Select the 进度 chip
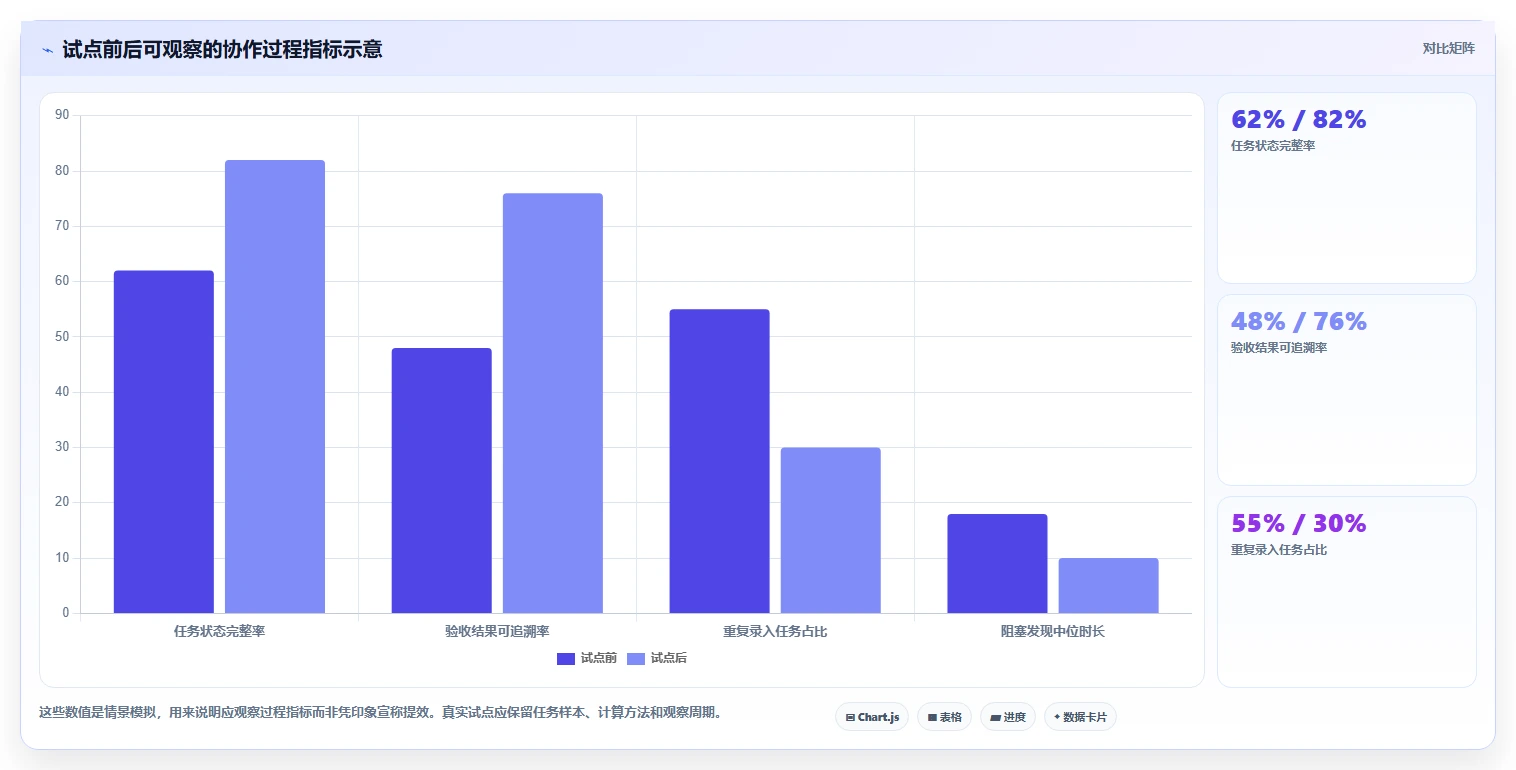This screenshot has width=1516, height=770. tap(1008, 717)
